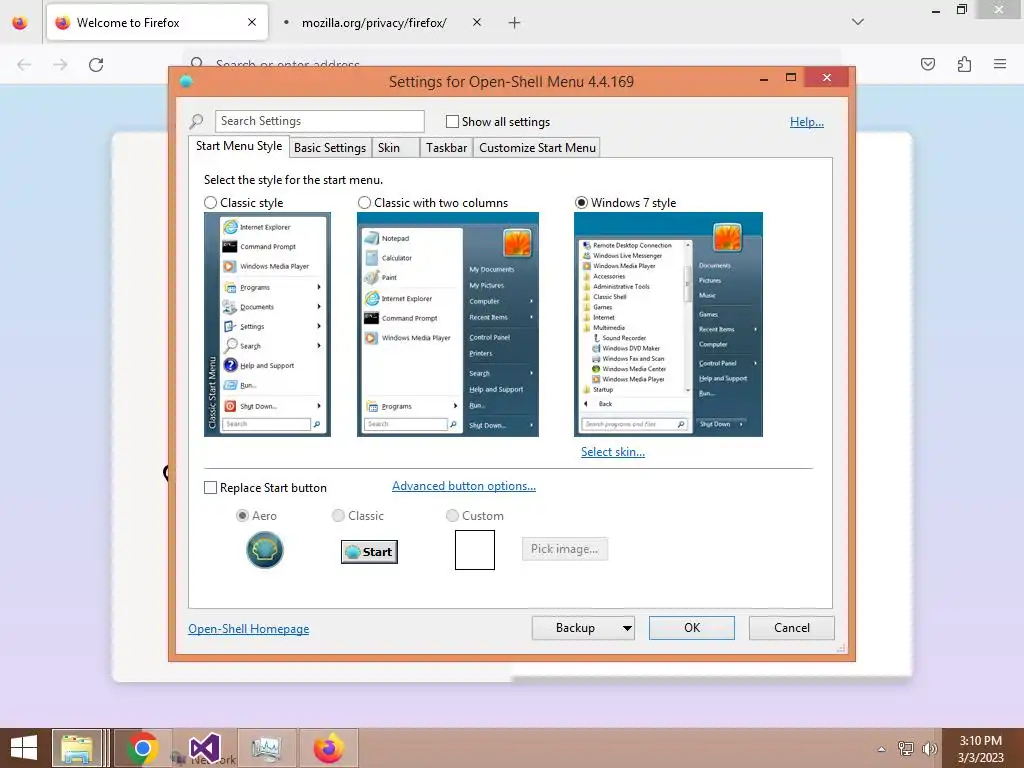Open the Backup dropdown arrow

(x=627, y=628)
